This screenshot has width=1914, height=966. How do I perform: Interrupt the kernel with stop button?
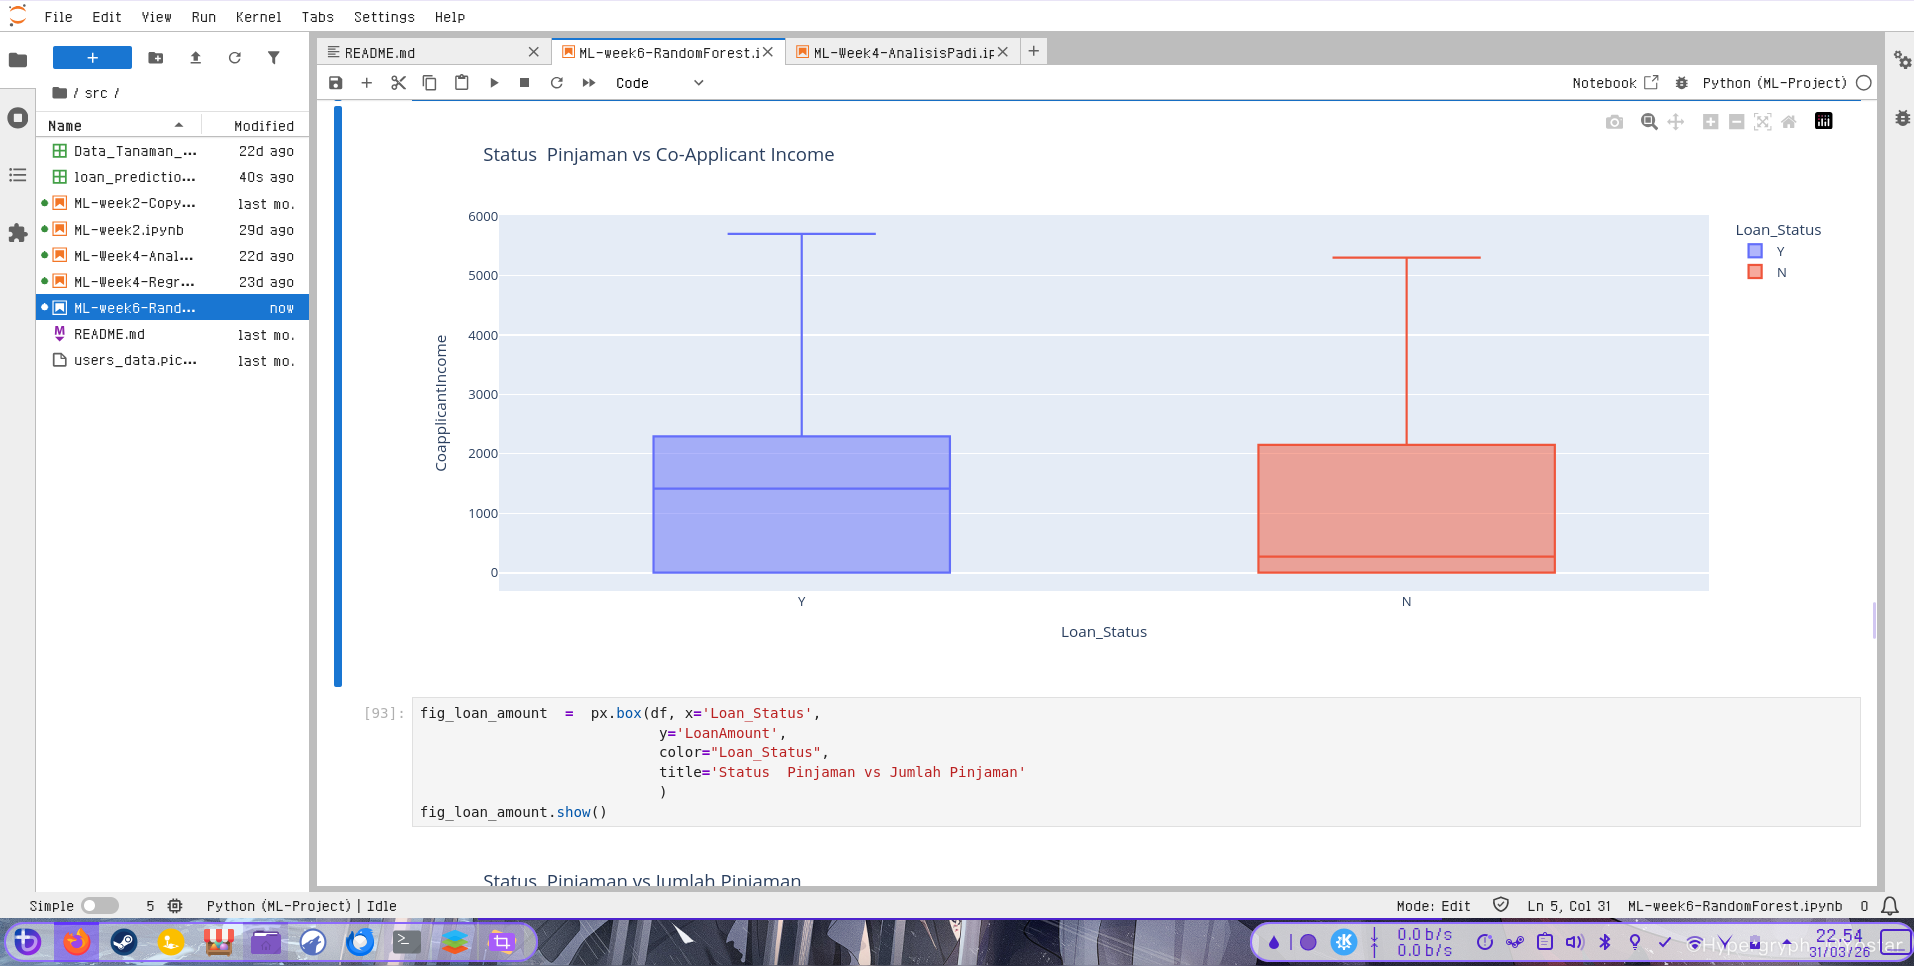pyautogui.click(x=525, y=83)
